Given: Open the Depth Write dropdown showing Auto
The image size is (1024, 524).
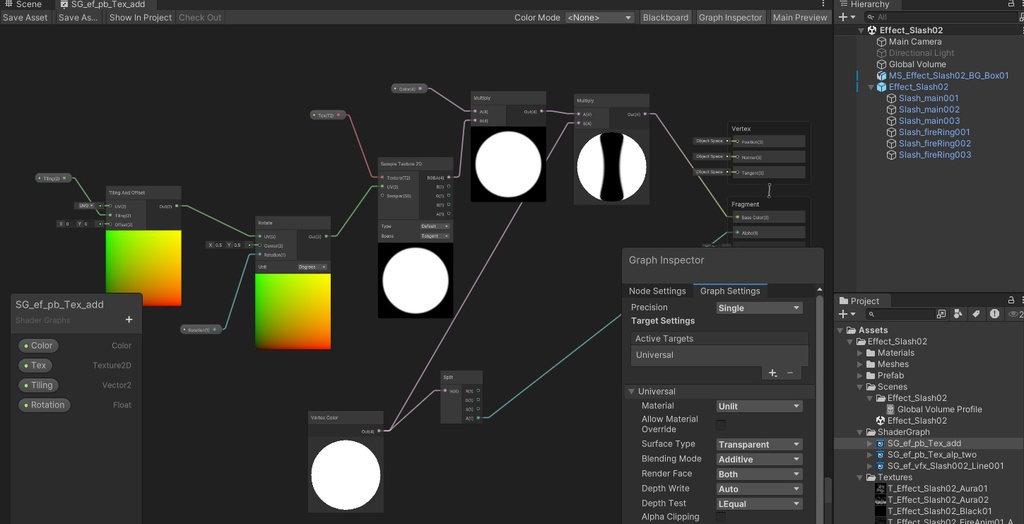Looking at the screenshot, I should click(x=759, y=489).
